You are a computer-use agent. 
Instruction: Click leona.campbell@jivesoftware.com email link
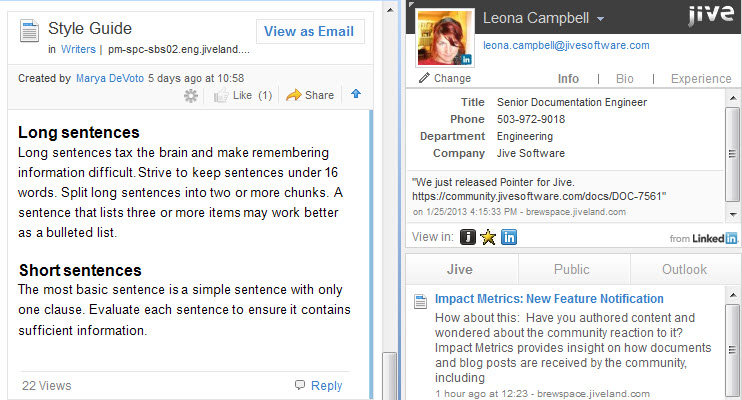coord(566,45)
